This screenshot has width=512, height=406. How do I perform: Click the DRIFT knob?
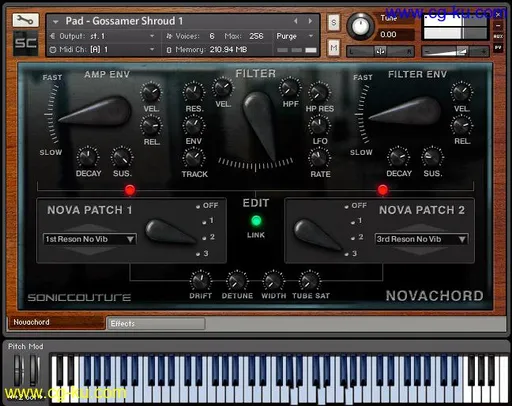[201, 281]
